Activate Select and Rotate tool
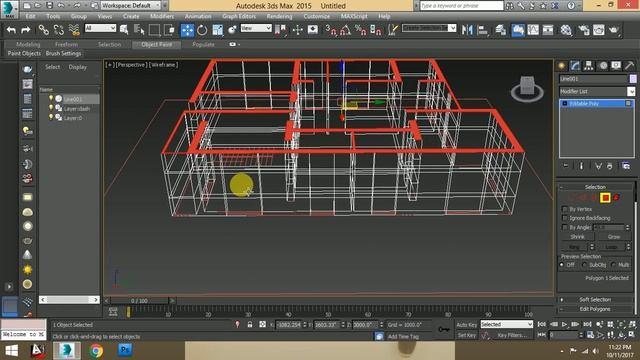640x360 pixels. tap(202, 30)
